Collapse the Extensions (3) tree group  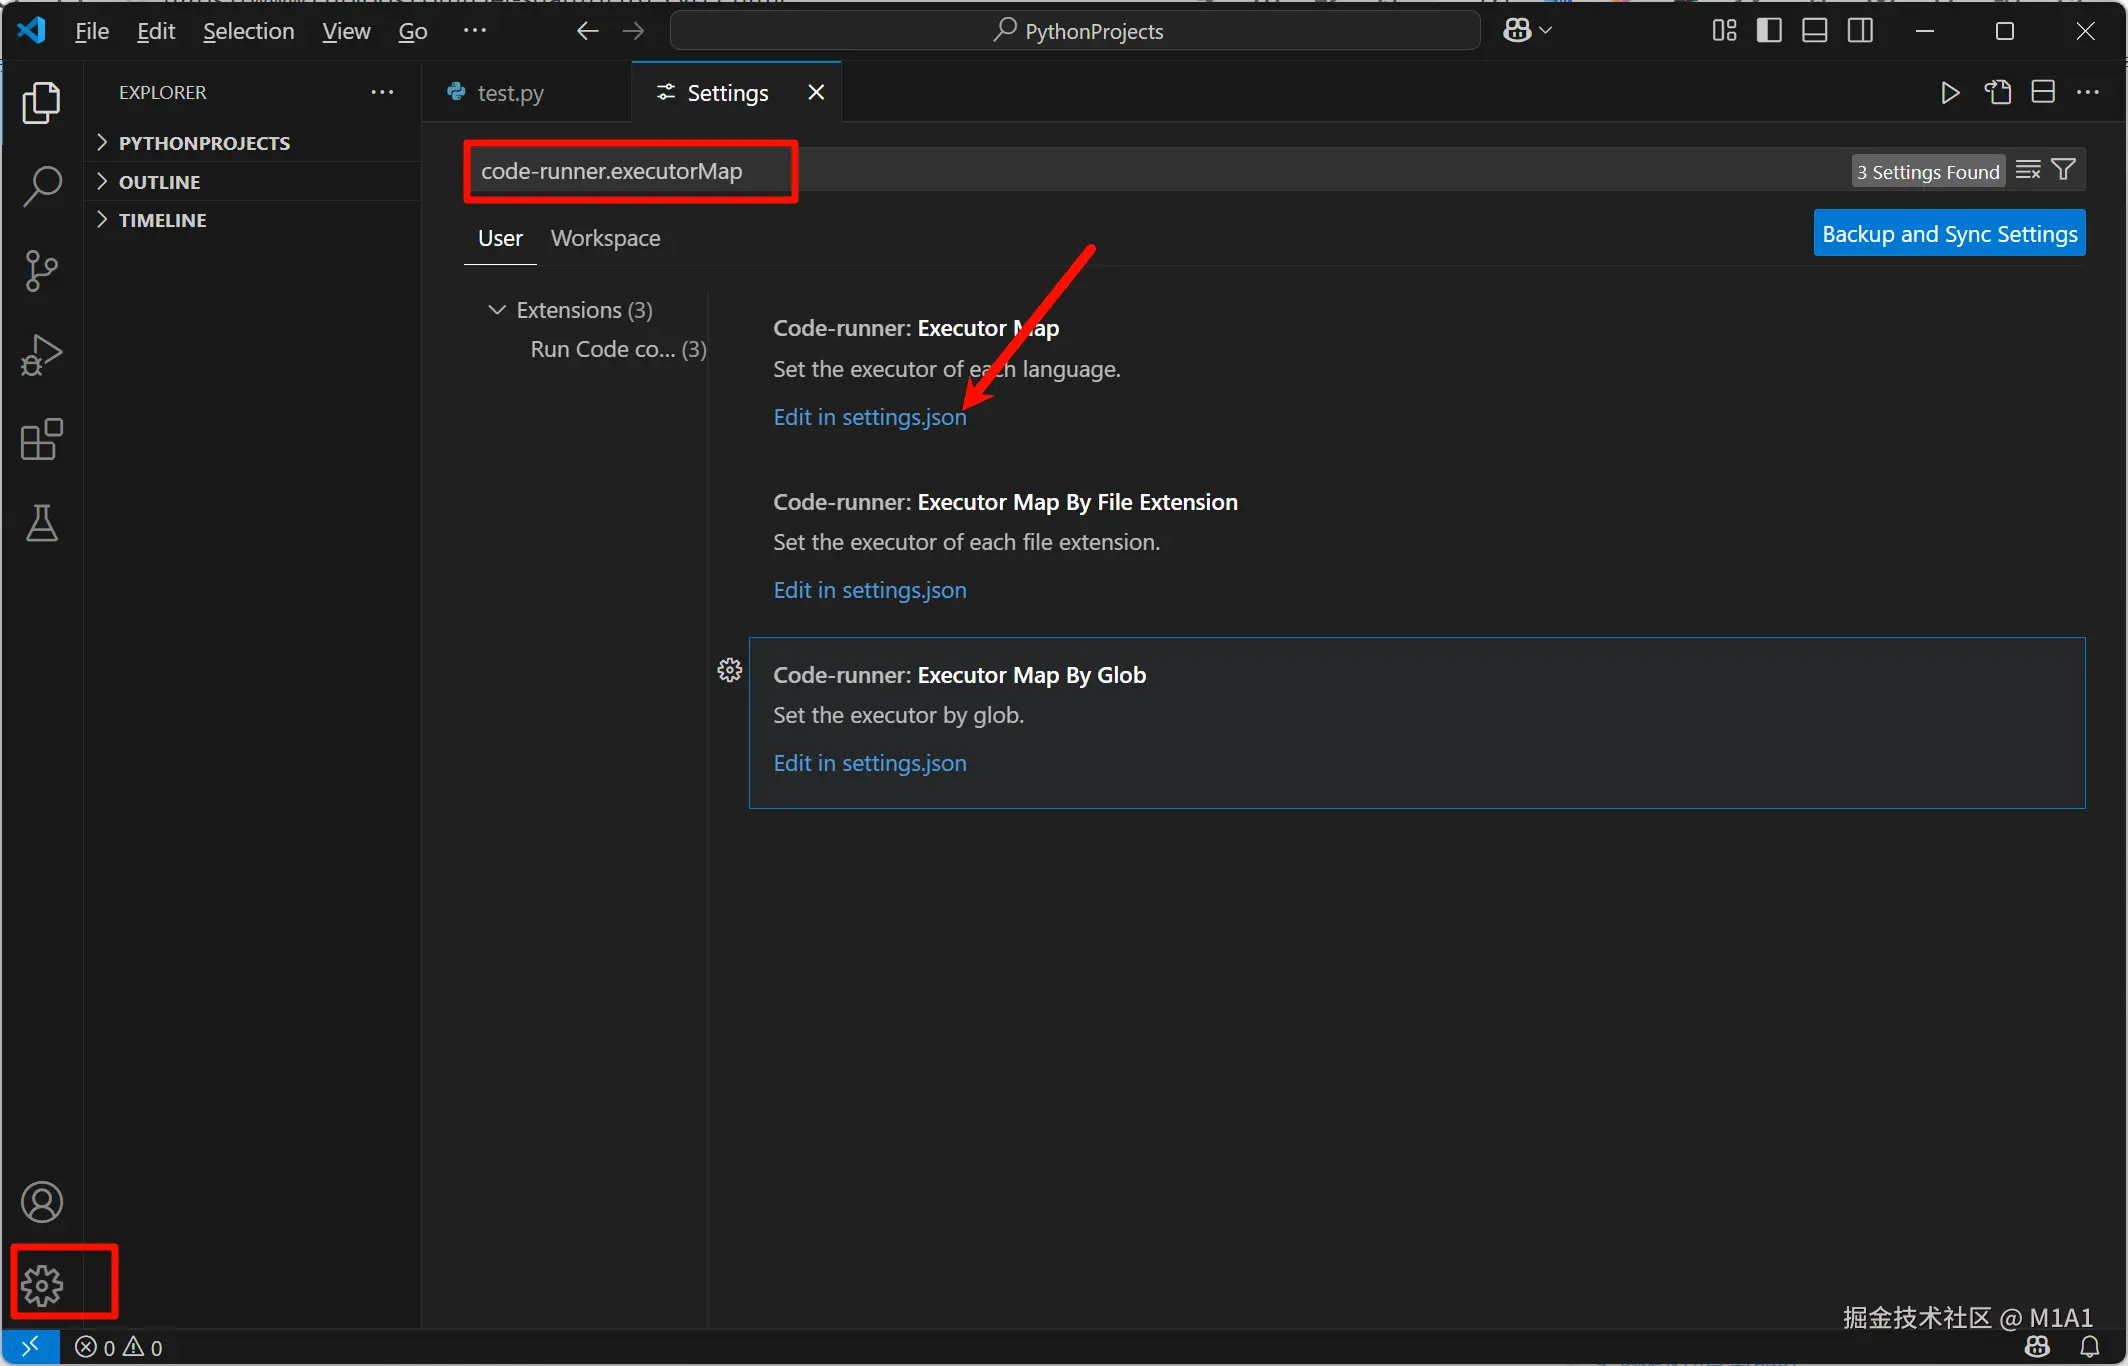point(497,310)
